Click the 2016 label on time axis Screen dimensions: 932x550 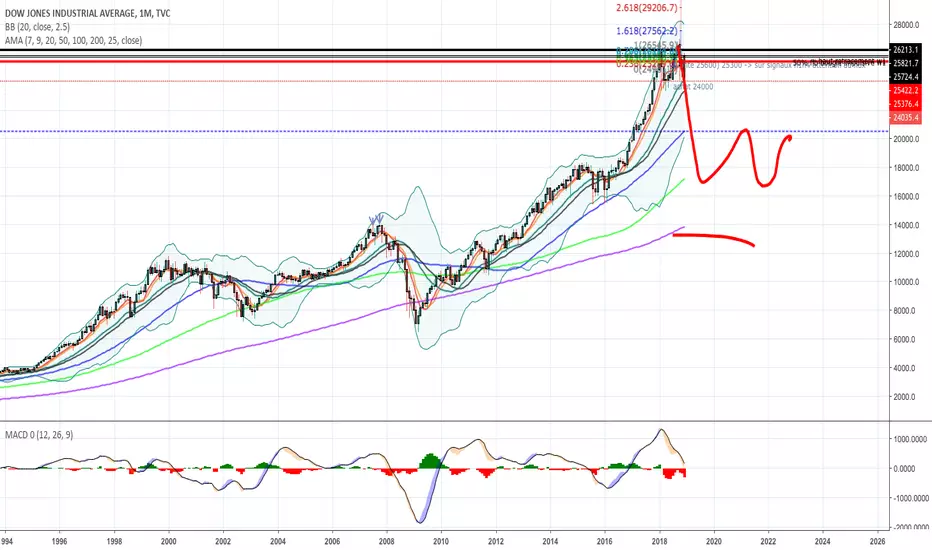coord(605,542)
